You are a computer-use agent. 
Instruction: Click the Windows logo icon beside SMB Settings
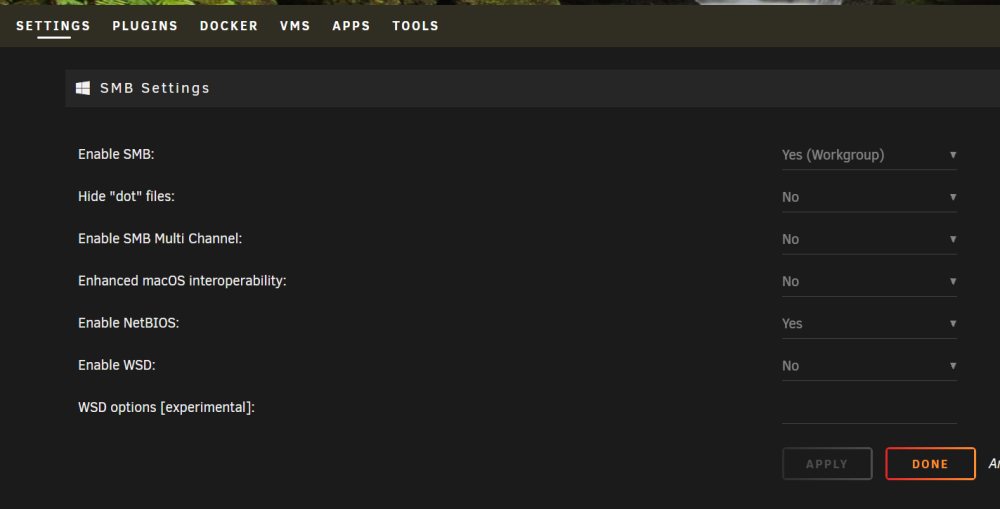pos(83,88)
